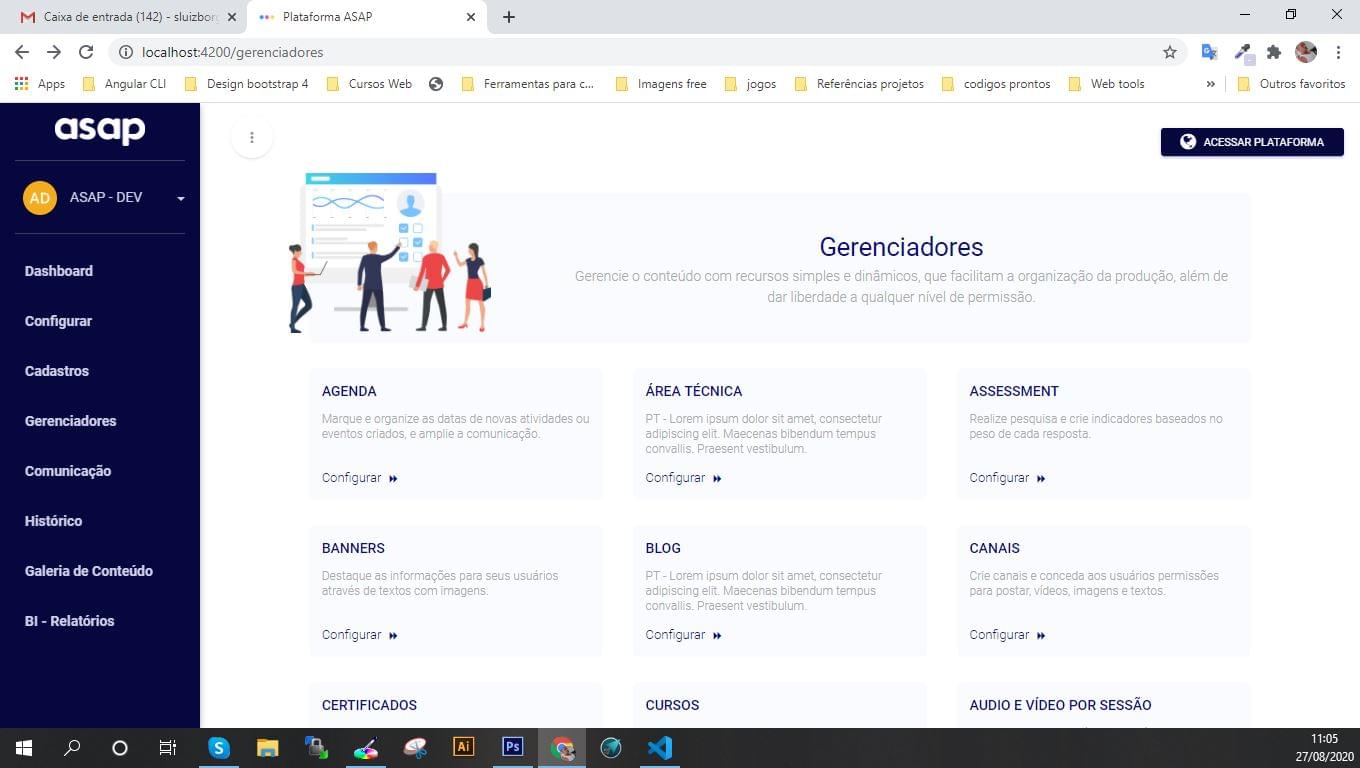This screenshot has height=768, width=1360.
Task: Reload the current page
Action: click(86, 52)
